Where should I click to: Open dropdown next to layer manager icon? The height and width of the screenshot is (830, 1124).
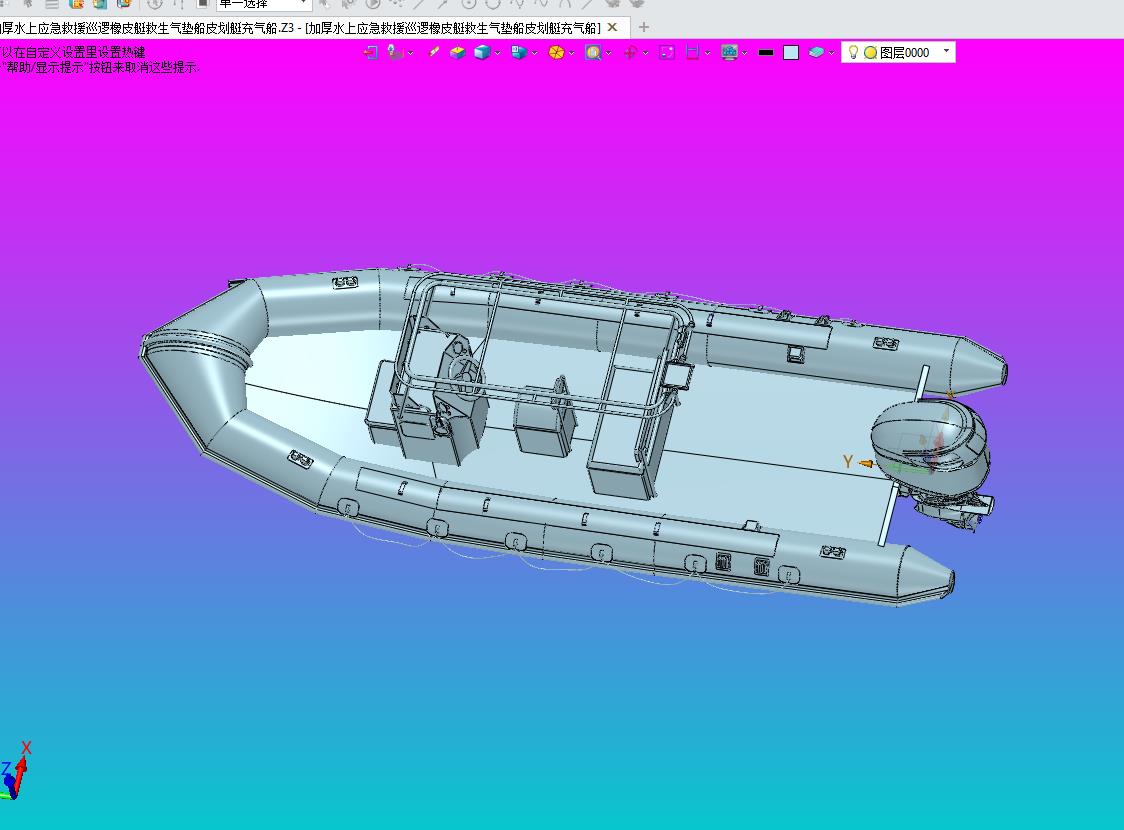pyautogui.click(x=832, y=53)
